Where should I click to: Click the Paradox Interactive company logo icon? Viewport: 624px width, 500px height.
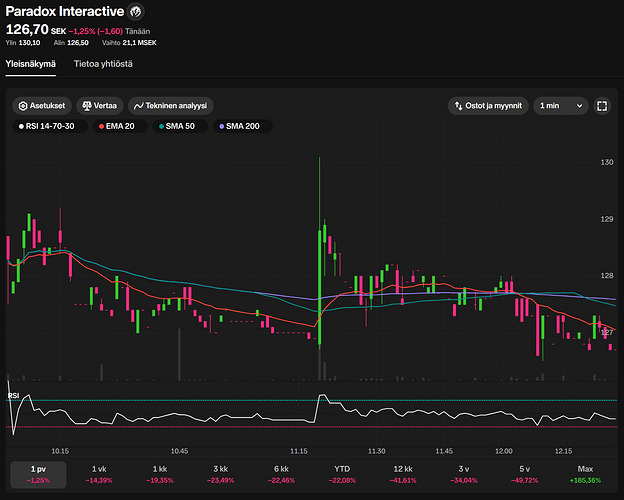click(x=137, y=12)
